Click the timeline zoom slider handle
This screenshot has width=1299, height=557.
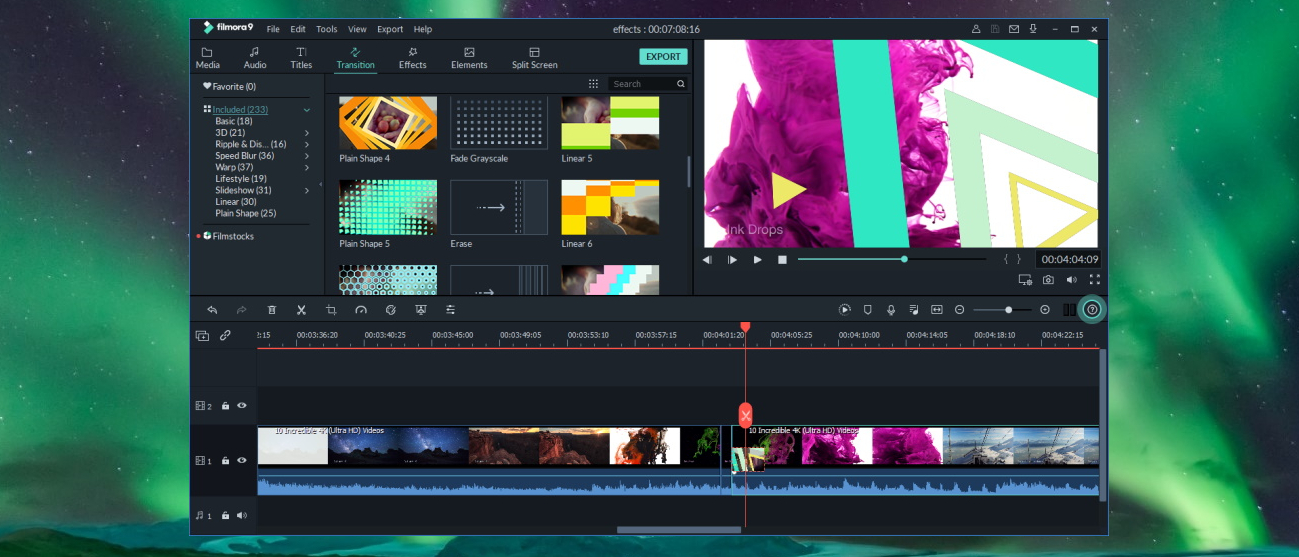[x=1008, y=310]
